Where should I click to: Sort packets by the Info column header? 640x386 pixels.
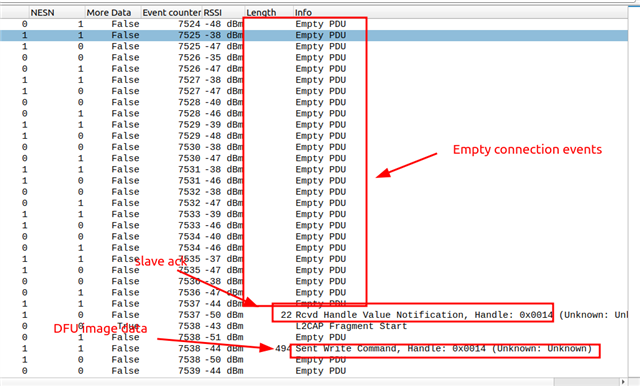click(x=460, y=12)
